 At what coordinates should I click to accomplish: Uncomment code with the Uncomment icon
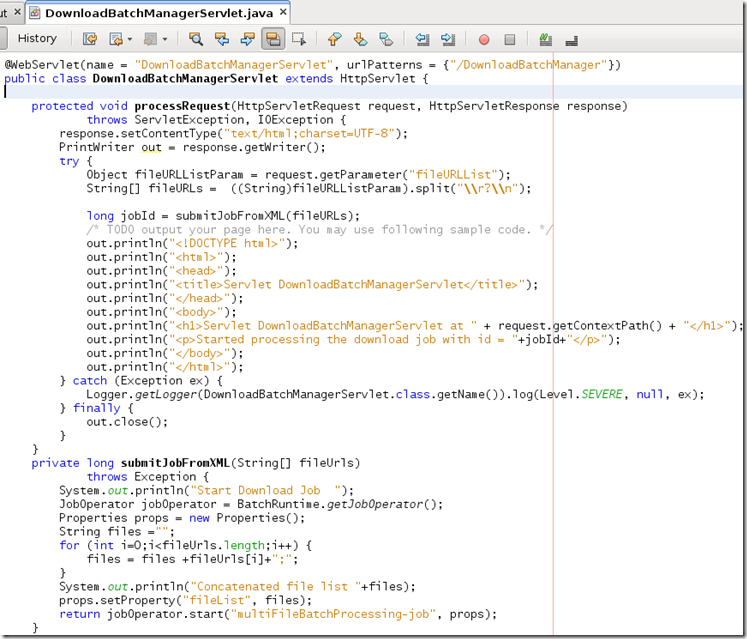(572, 39)
